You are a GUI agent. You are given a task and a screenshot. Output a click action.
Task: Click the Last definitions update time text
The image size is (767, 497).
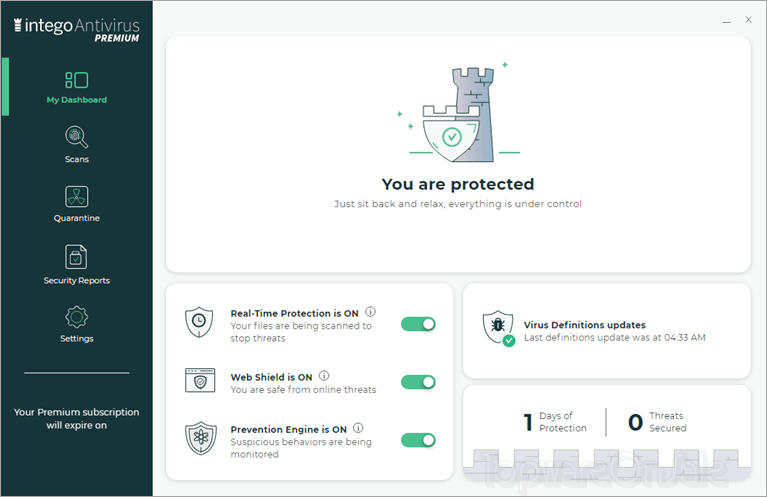click(x=615, y=338)
